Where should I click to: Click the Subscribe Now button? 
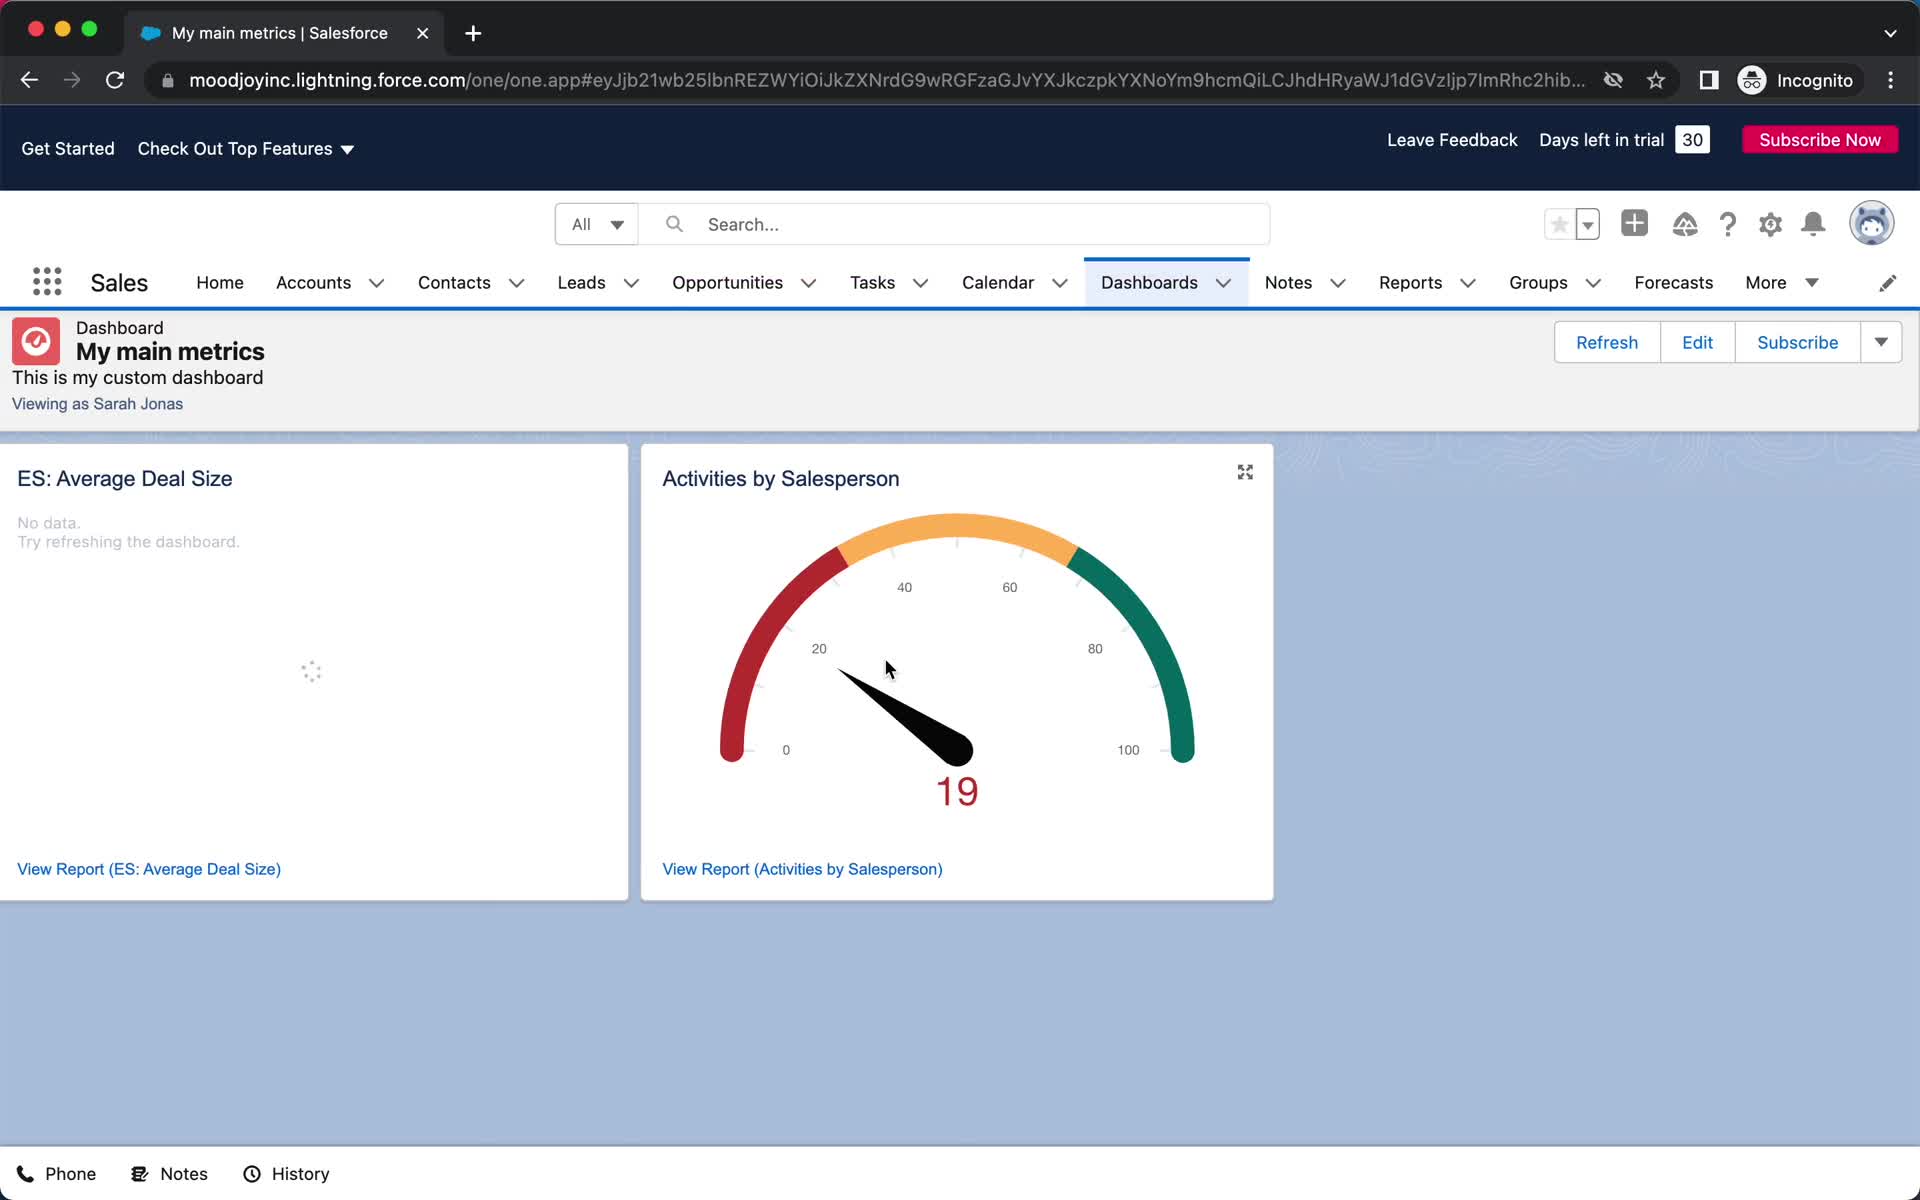tap(1819, 140)
